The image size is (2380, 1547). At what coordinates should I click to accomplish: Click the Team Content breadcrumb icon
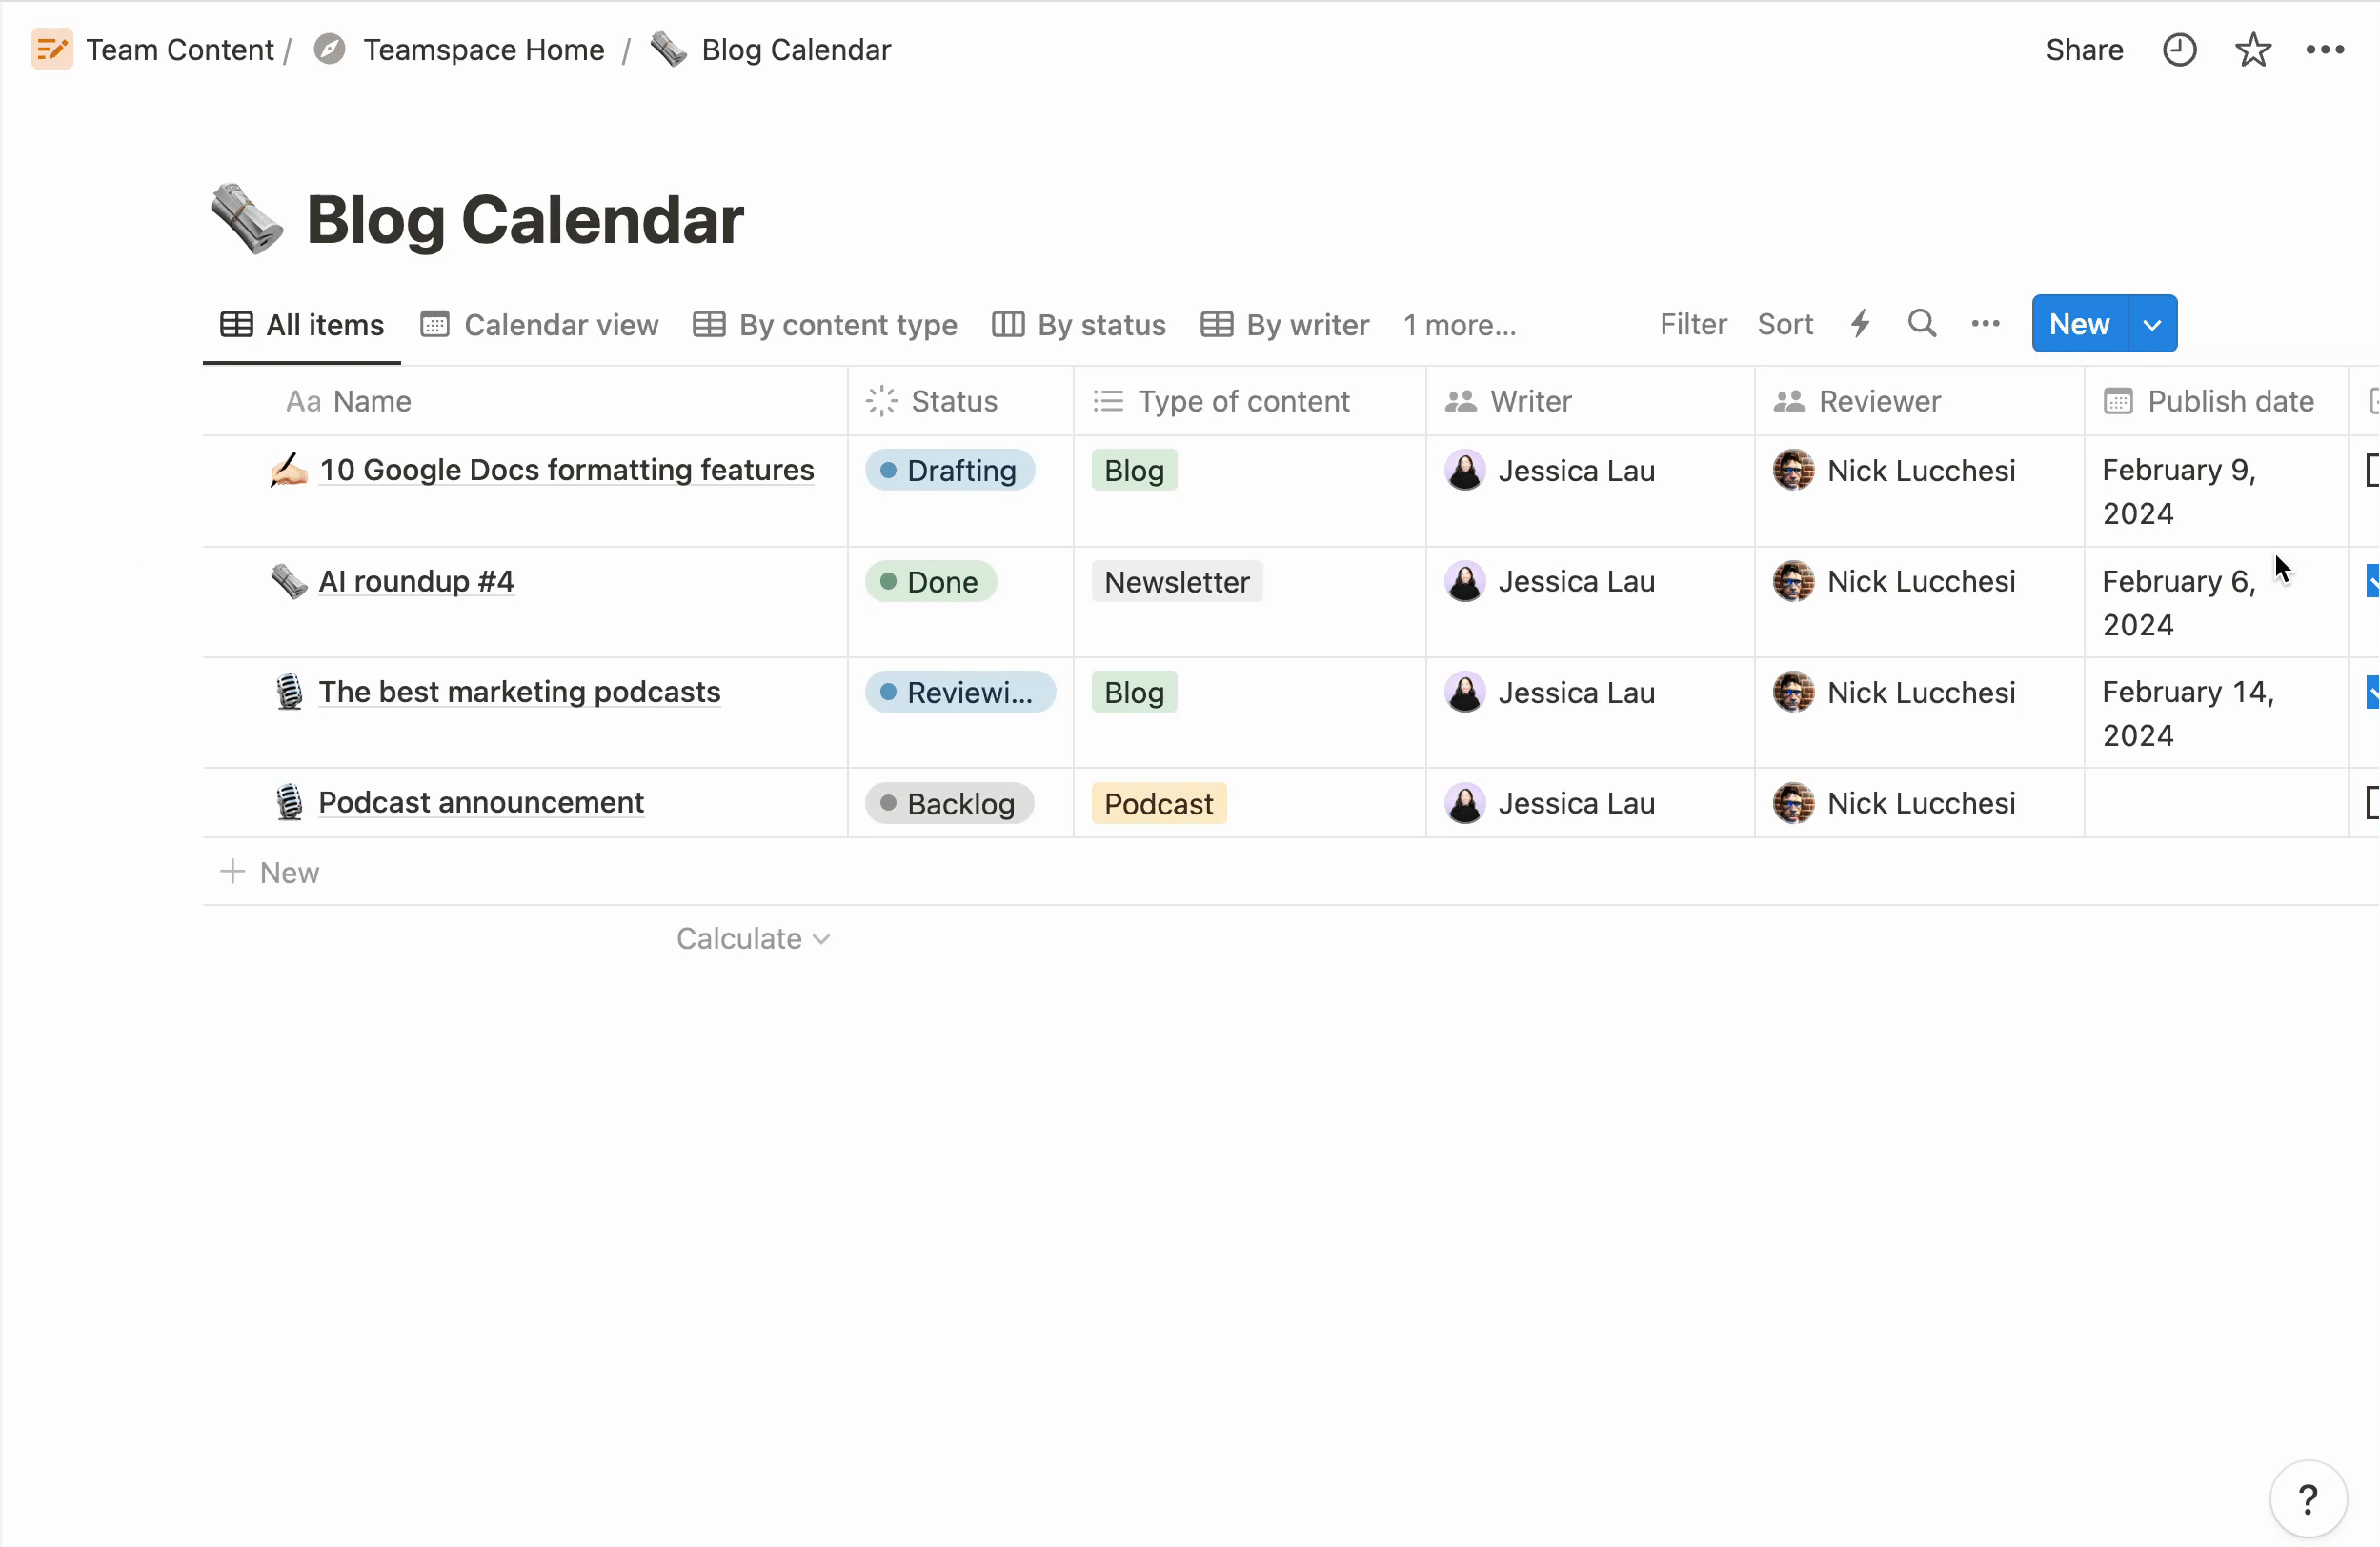click(52, 49)
